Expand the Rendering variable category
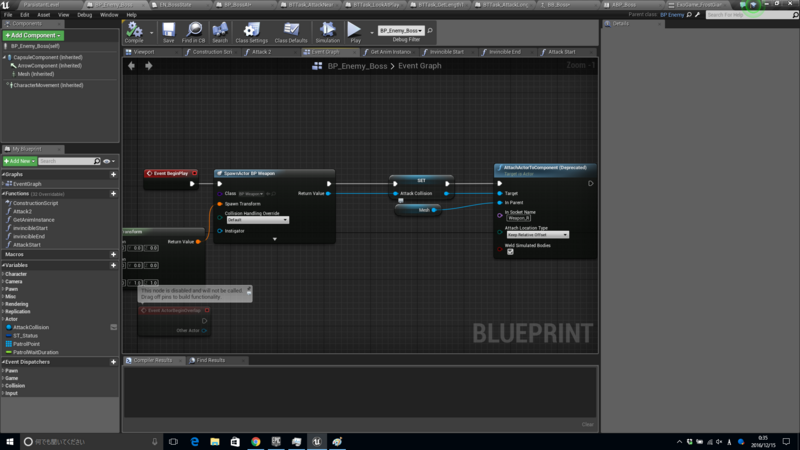This screenshot has height=450, width=800. tap(3, 304)
